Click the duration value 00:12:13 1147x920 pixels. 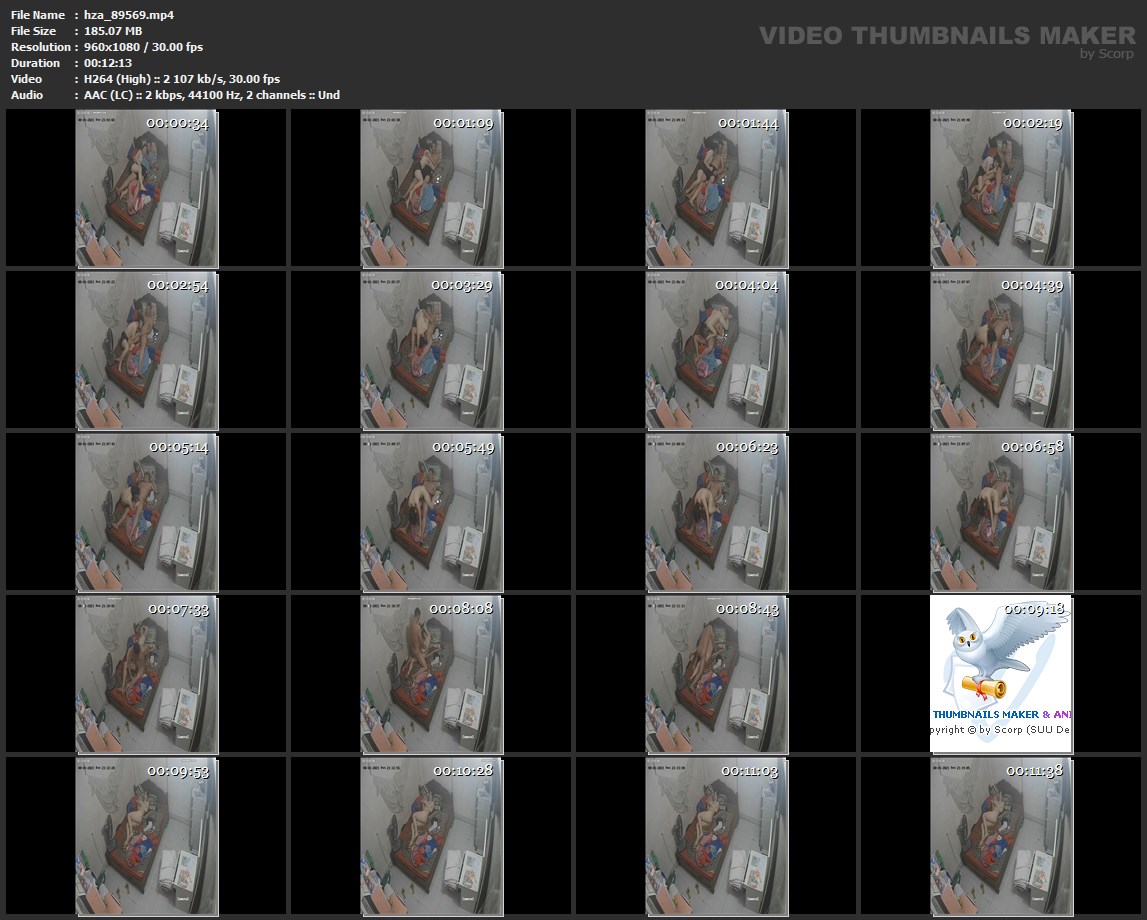(x=108, y=63)
